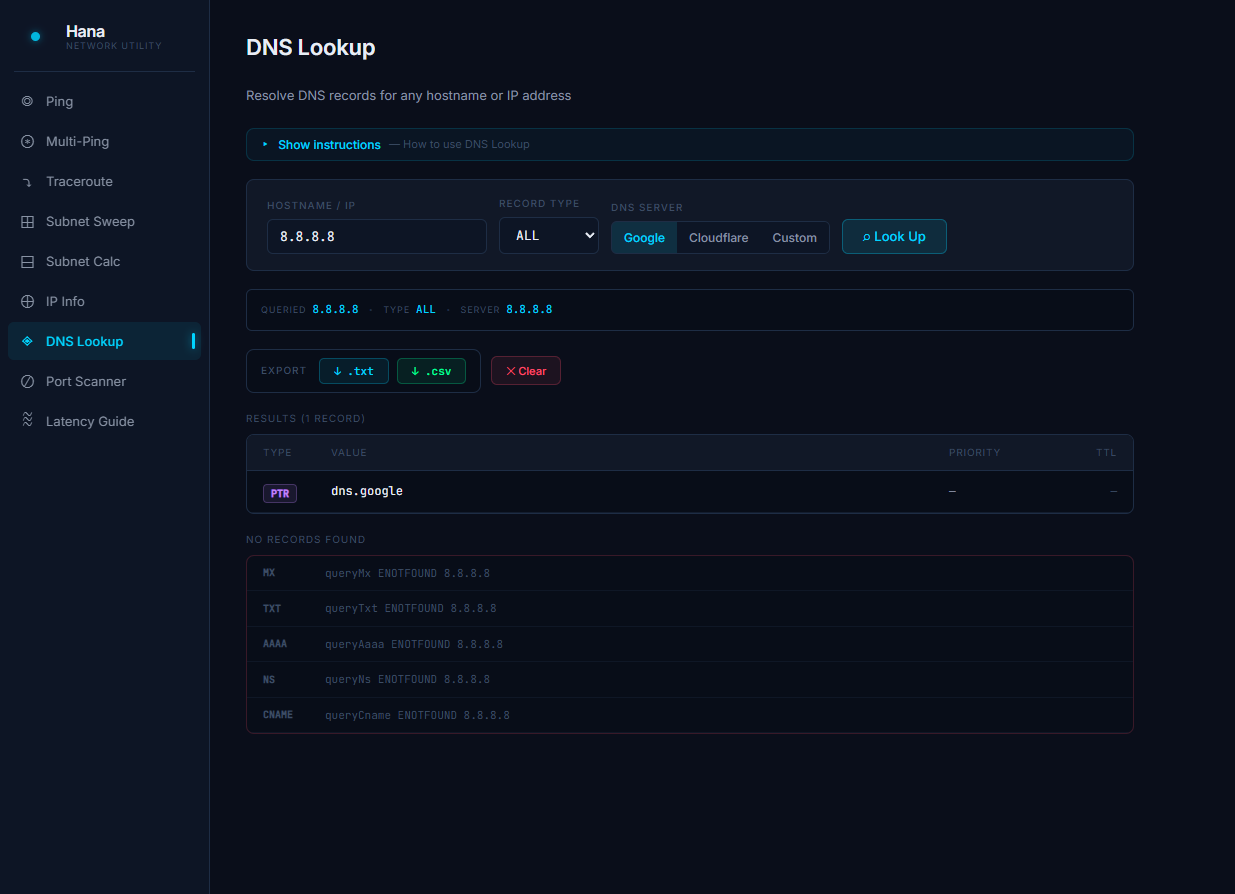Screen dimensions: 1235x894
Task: Select Cloudflare as the DNS server
Action: click(x=718, y=238)
